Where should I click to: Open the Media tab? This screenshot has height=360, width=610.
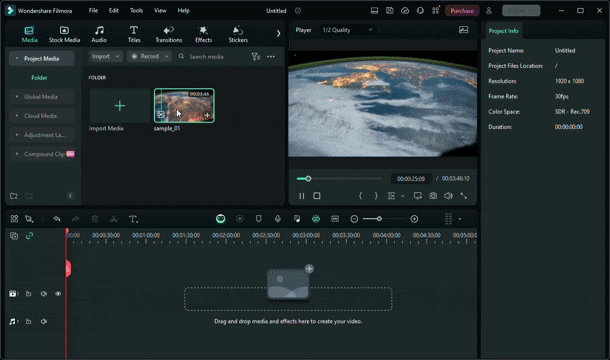(x=30, y=34)
